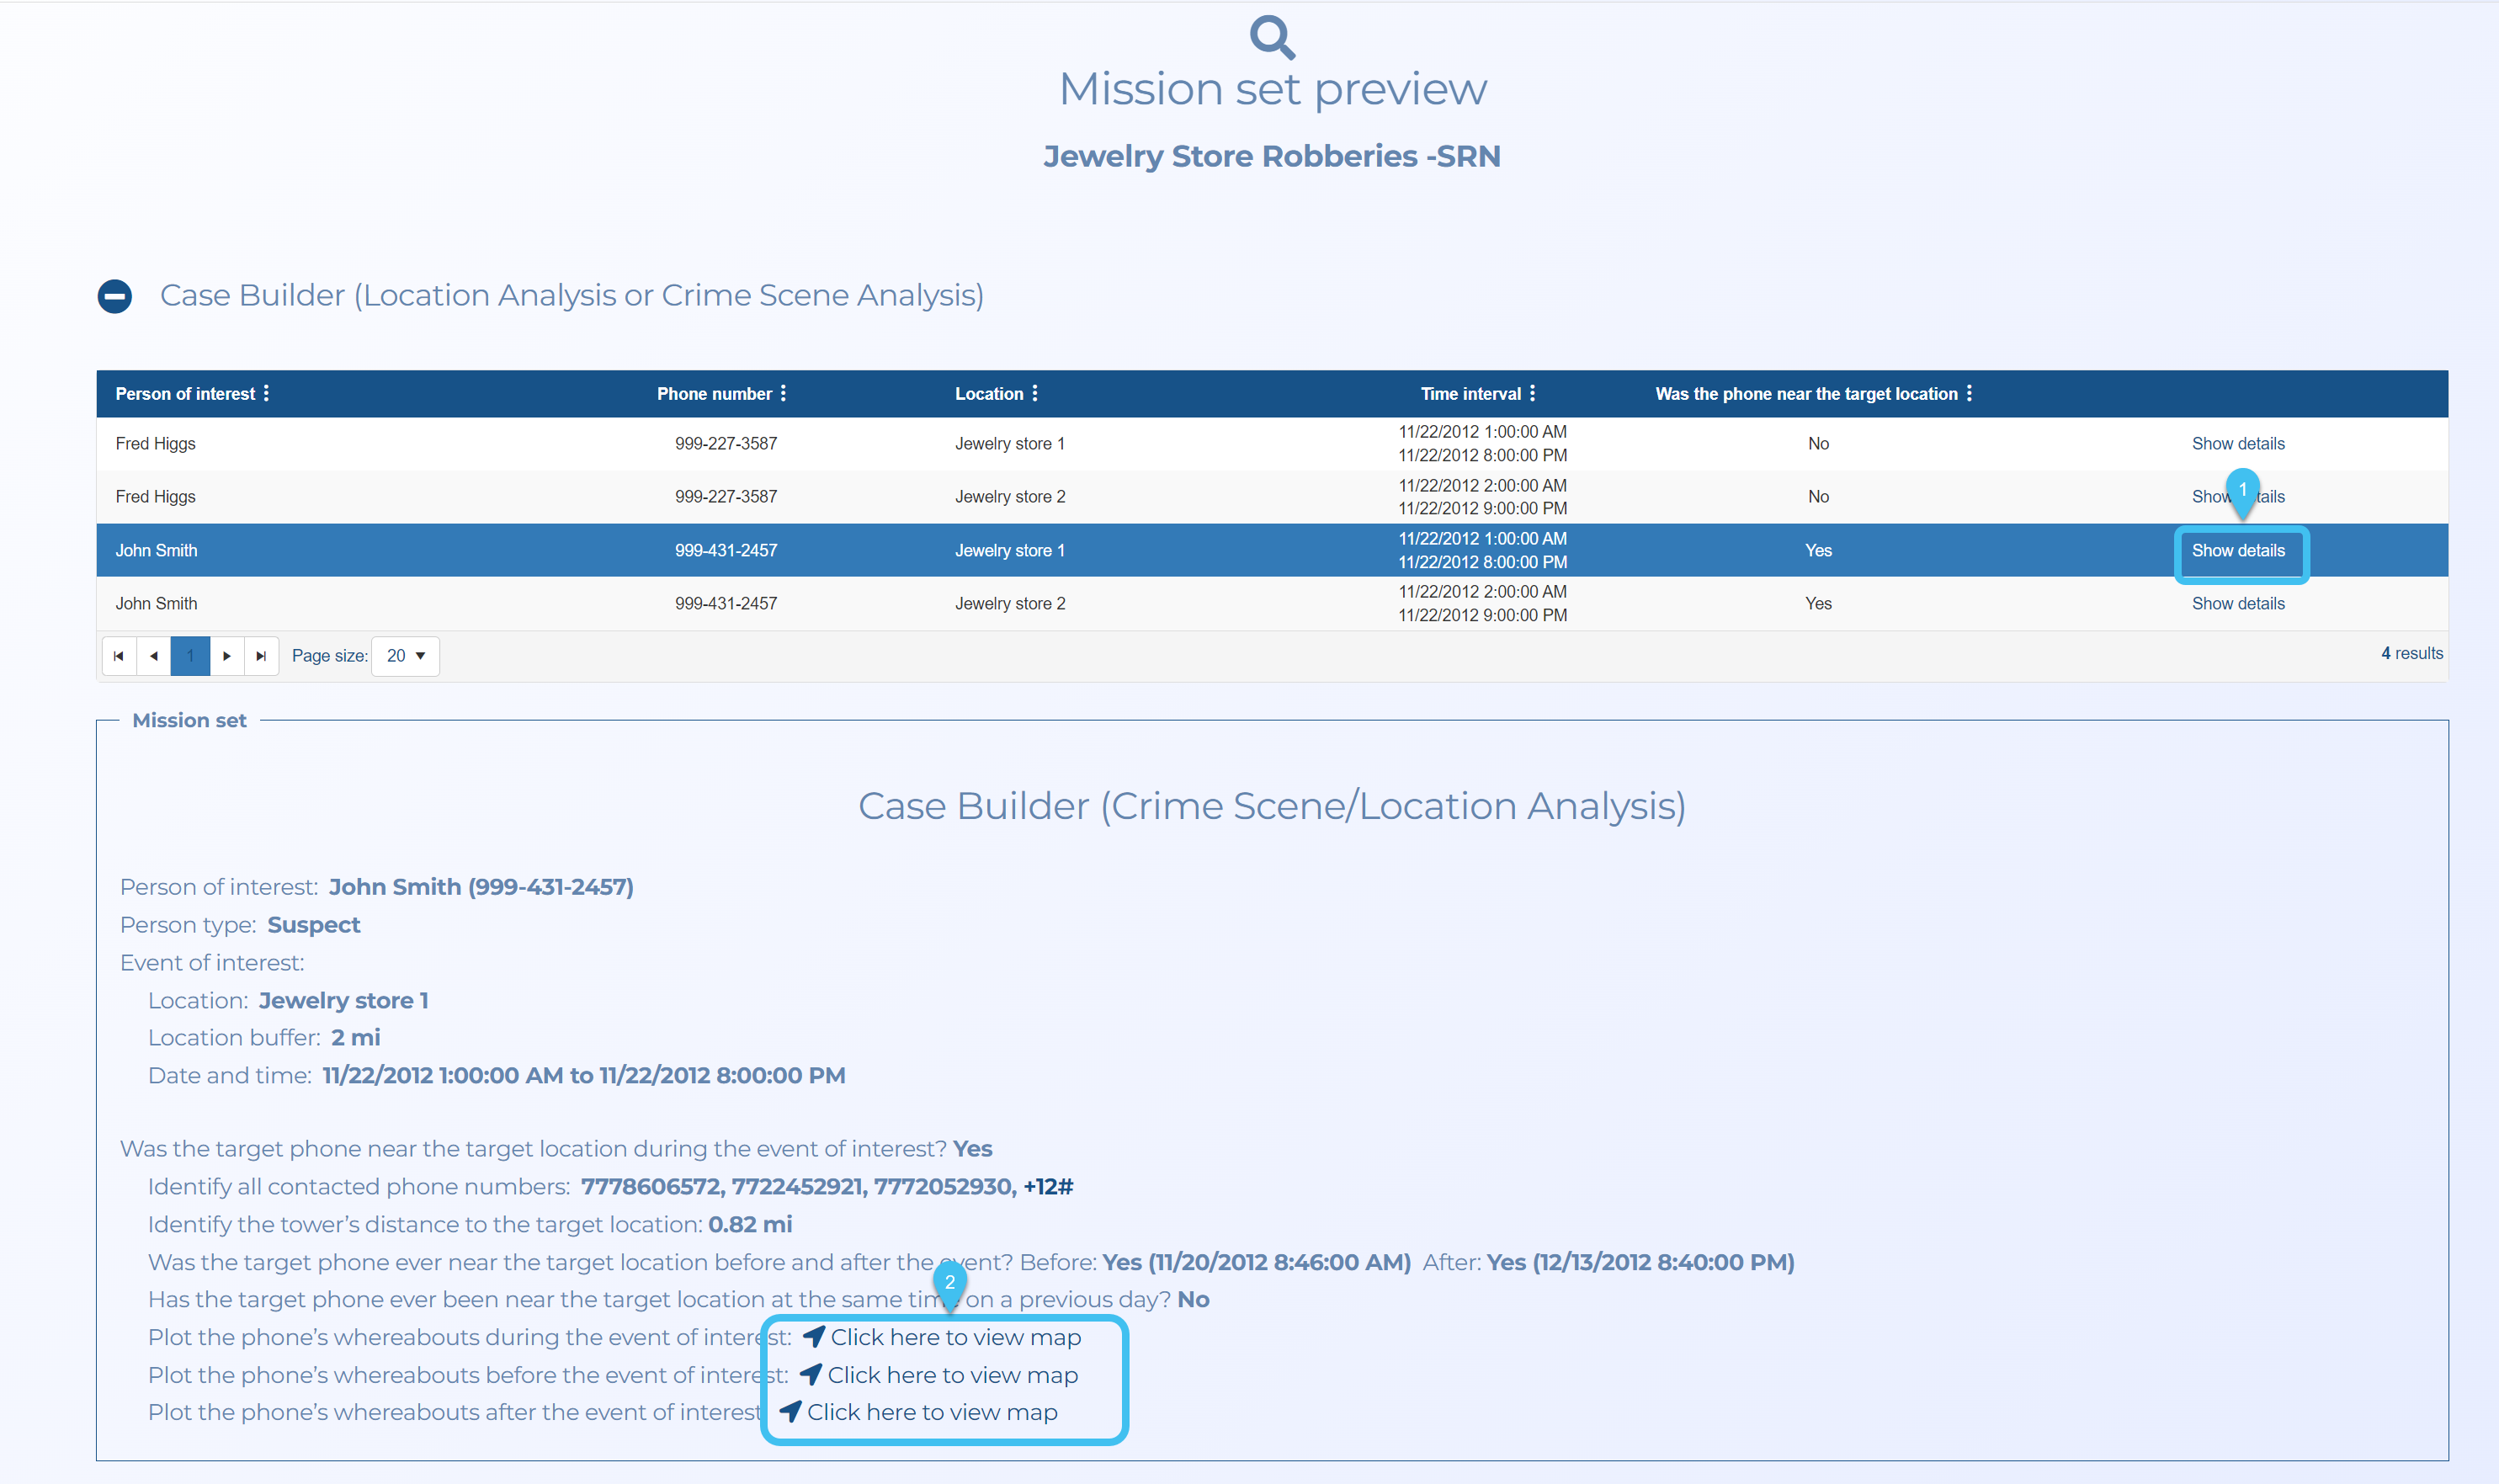Click the magnifier icon above Mission set preview

1272,37
